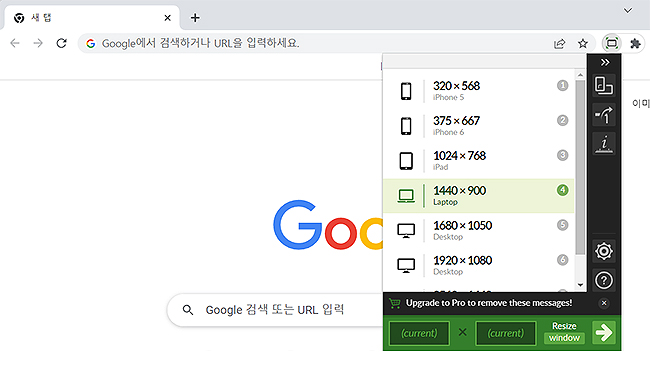
Task: Click Upgrade to Pro message
Action: tap(489, 303)
